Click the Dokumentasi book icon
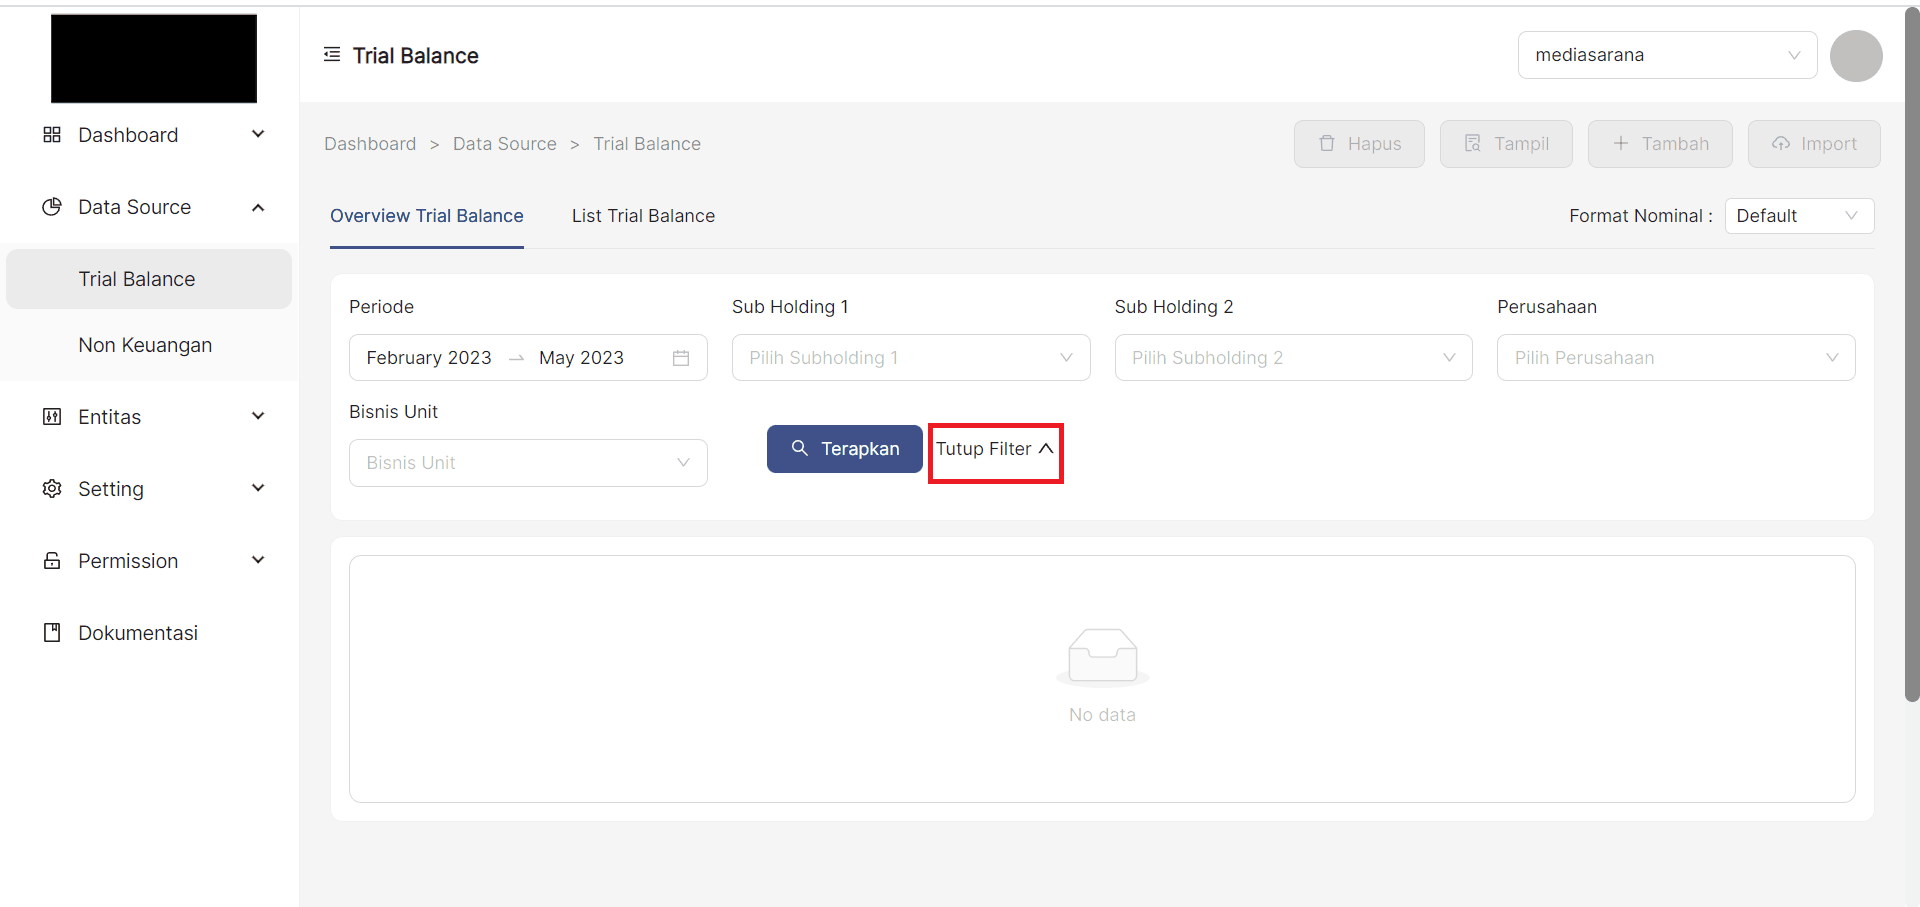 coord(52,633)
